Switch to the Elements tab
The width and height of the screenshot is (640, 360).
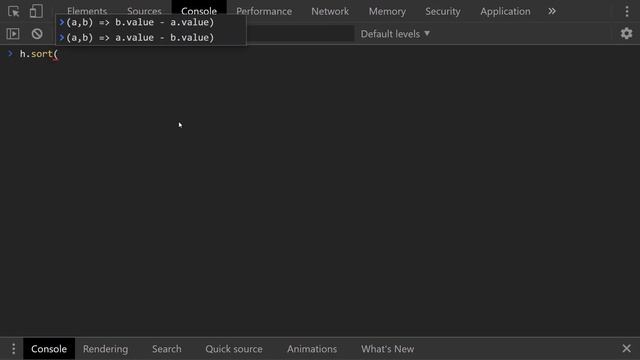[87, 11]
